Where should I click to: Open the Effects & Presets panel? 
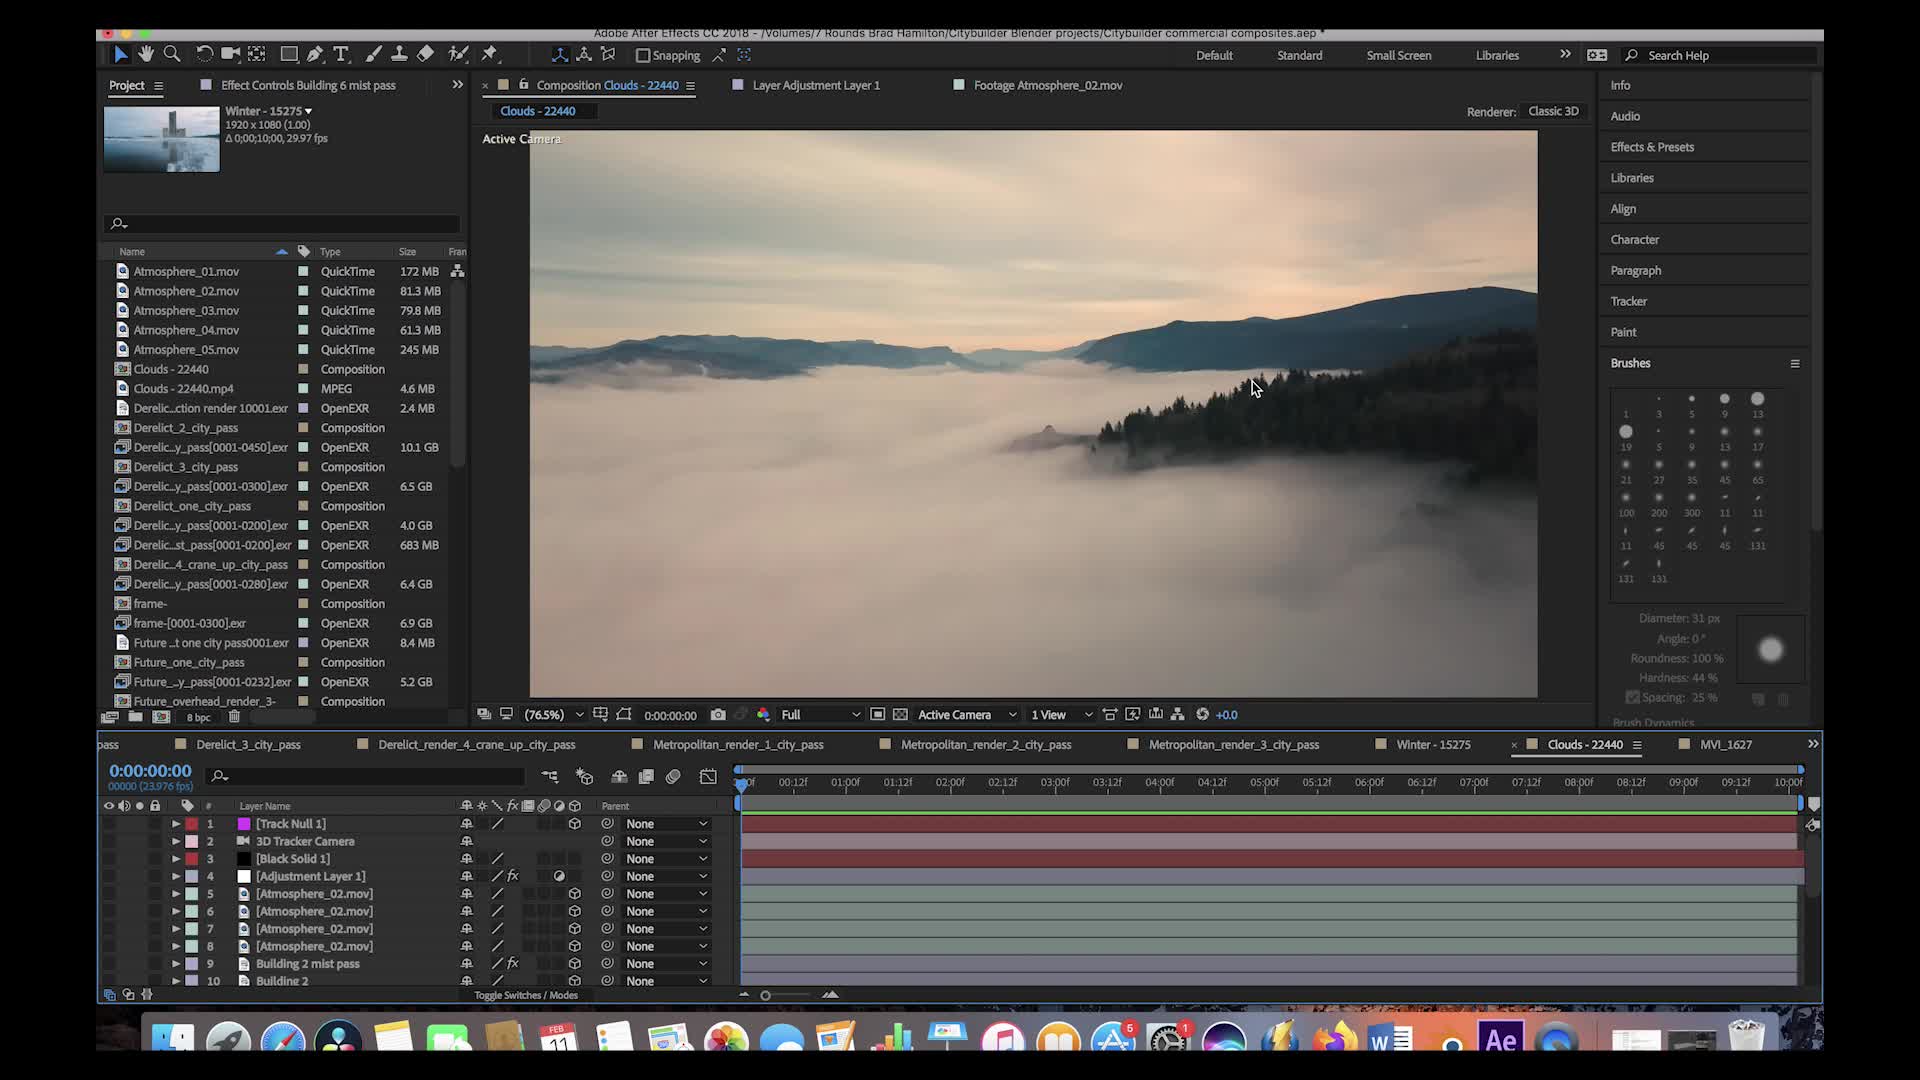click(1651, 146)
